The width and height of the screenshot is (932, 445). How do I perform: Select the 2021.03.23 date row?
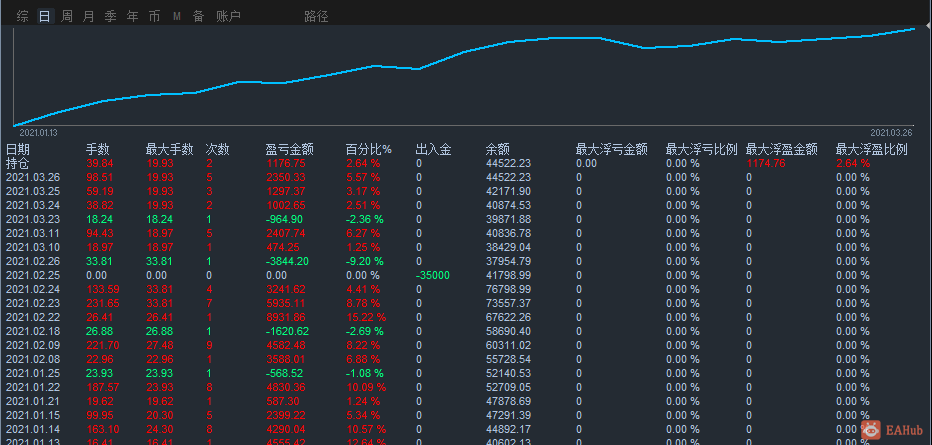coord(466,219)
